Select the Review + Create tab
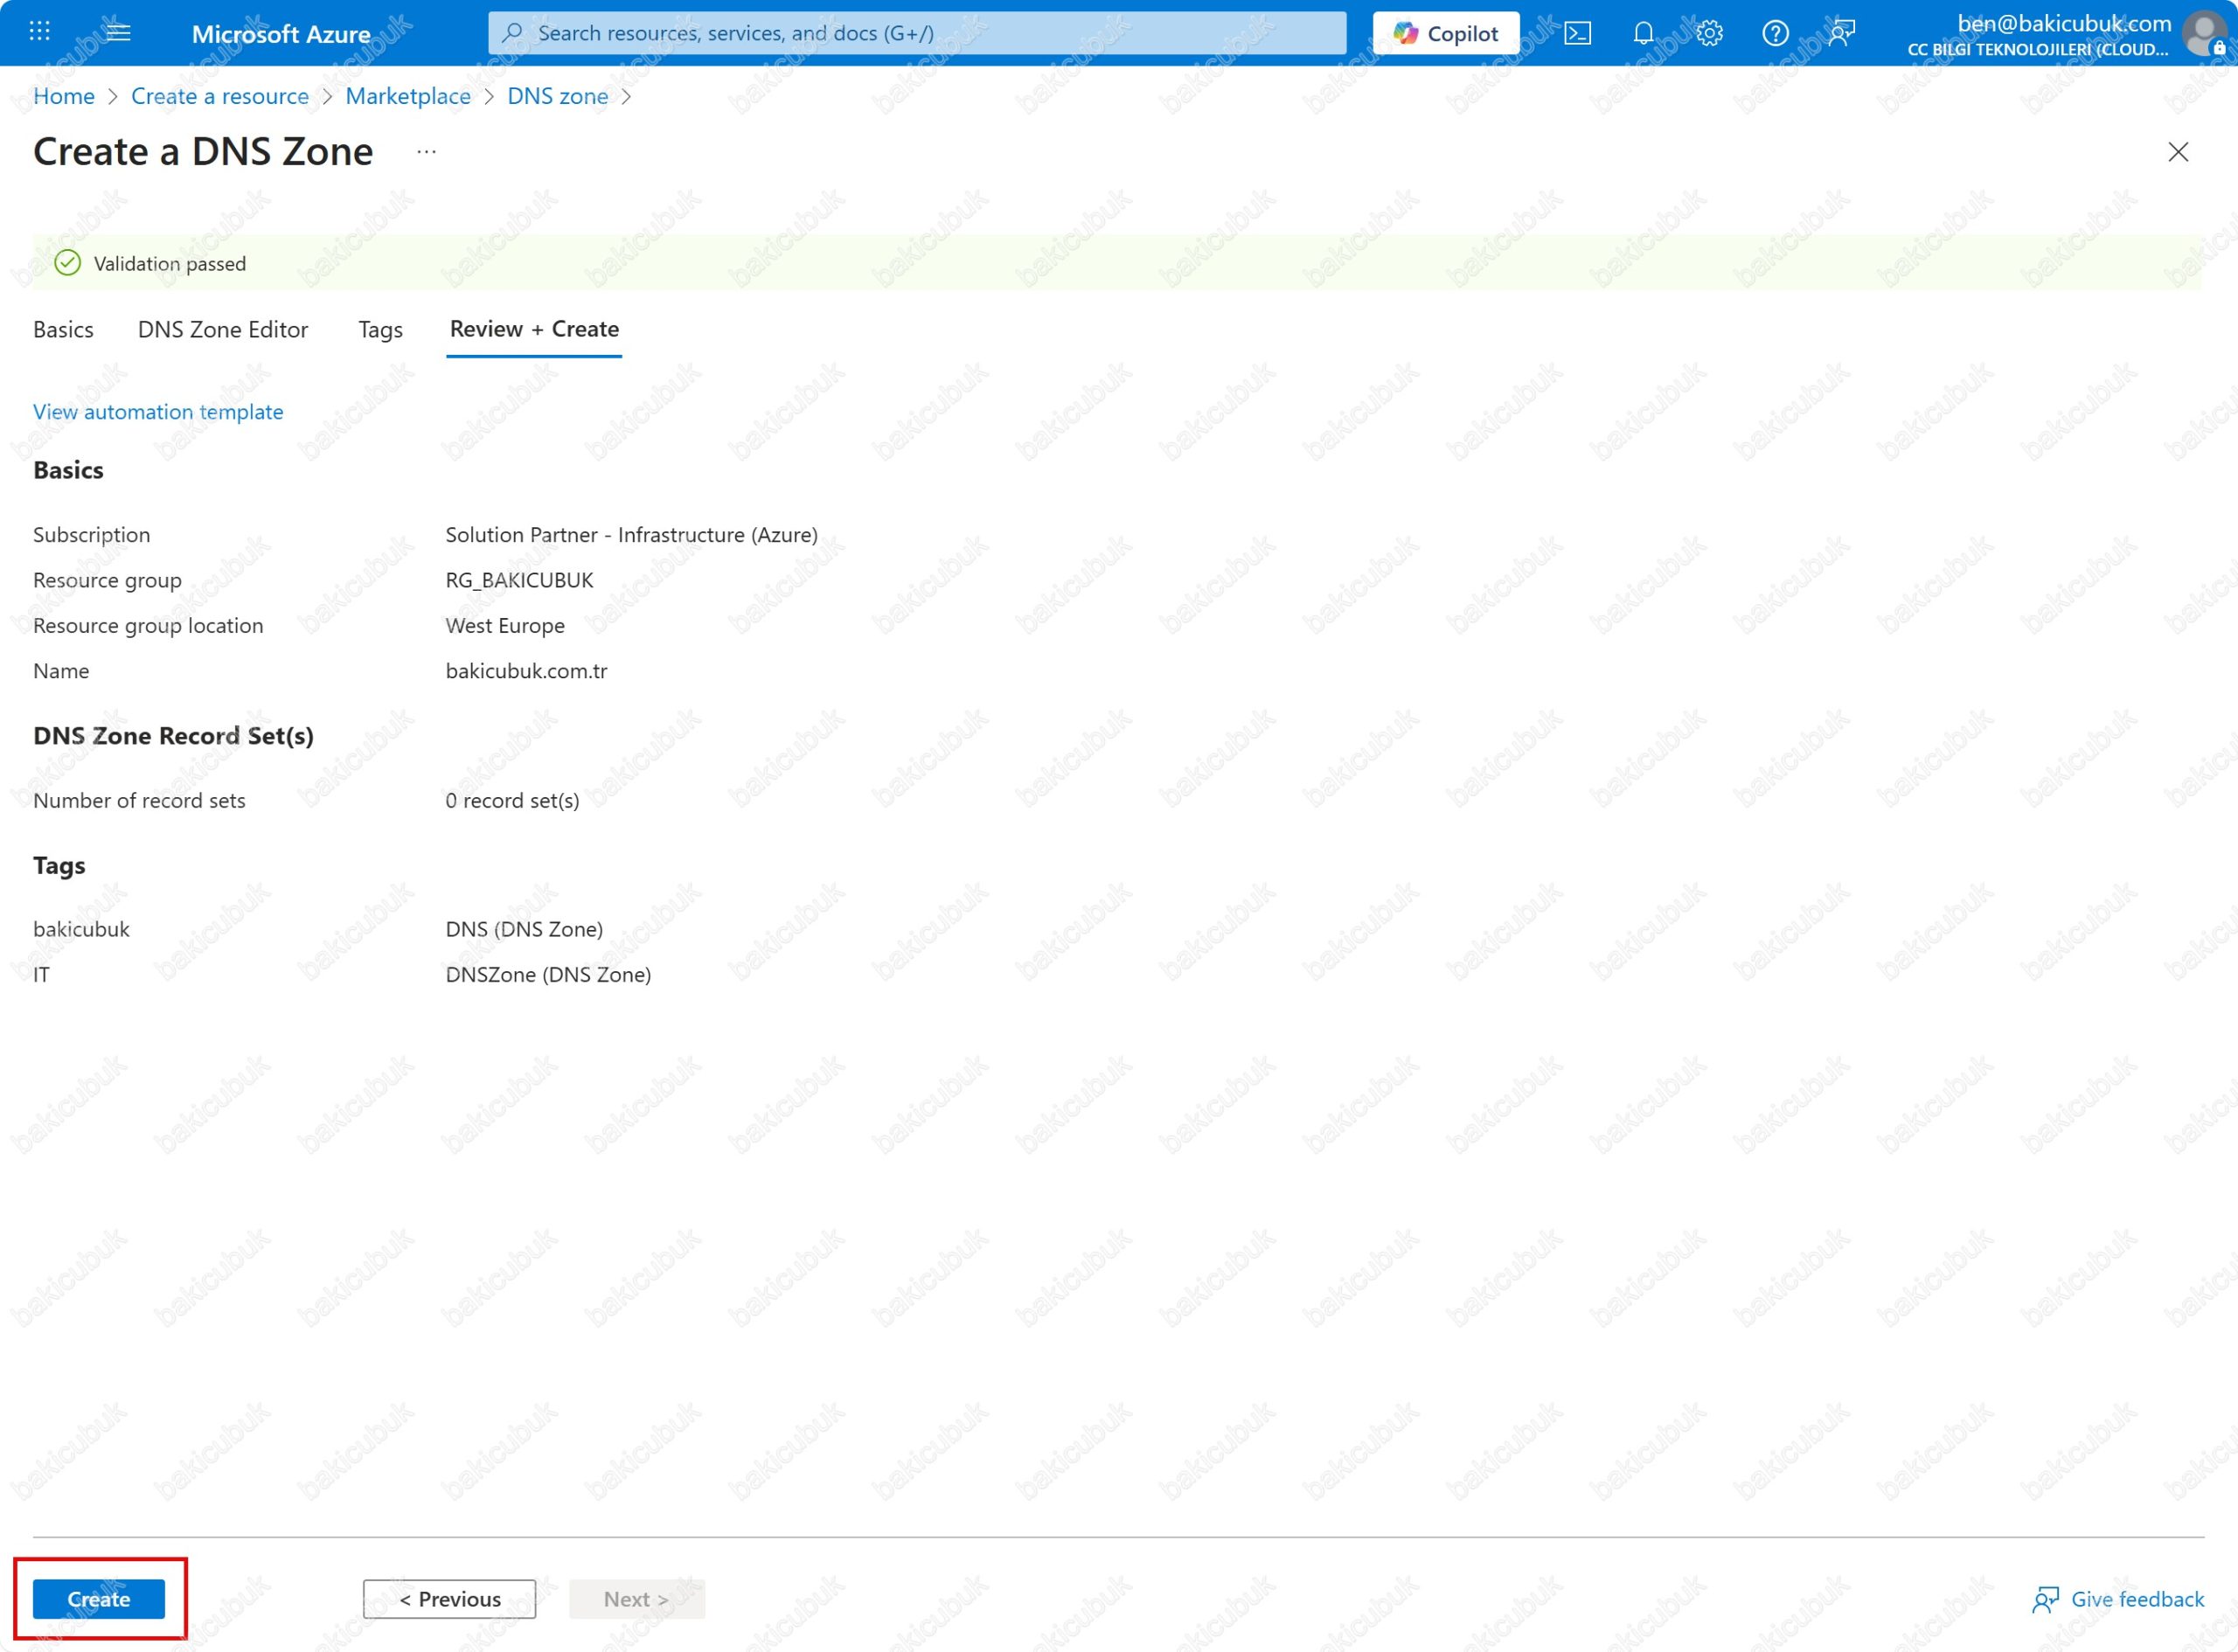 (534, 329)
